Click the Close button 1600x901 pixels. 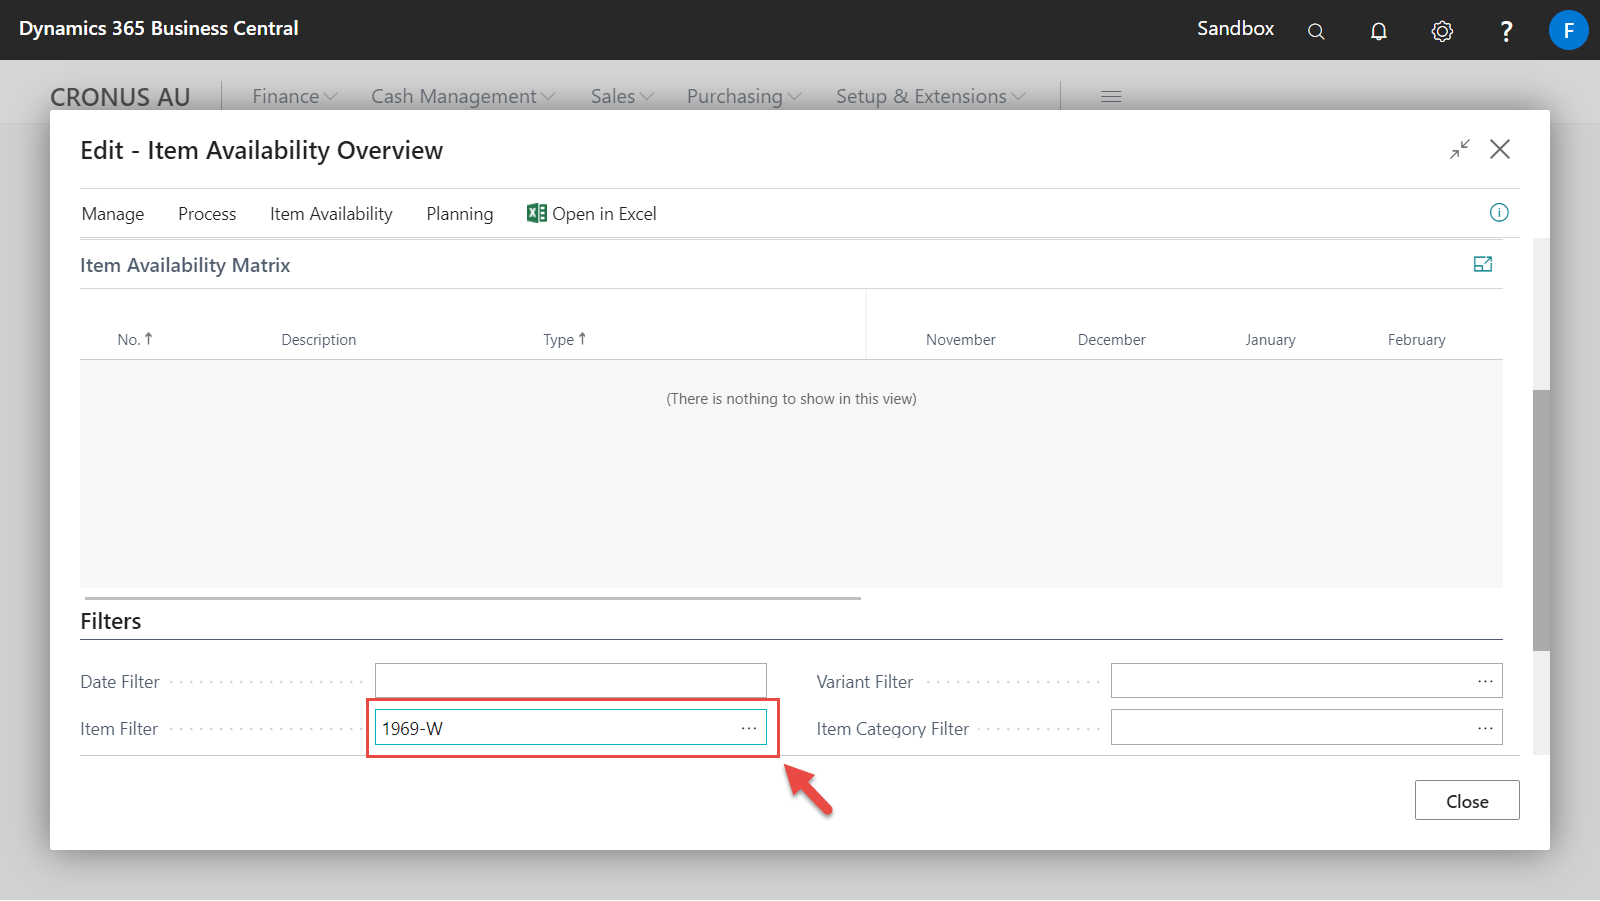[x=1467, y=801]
